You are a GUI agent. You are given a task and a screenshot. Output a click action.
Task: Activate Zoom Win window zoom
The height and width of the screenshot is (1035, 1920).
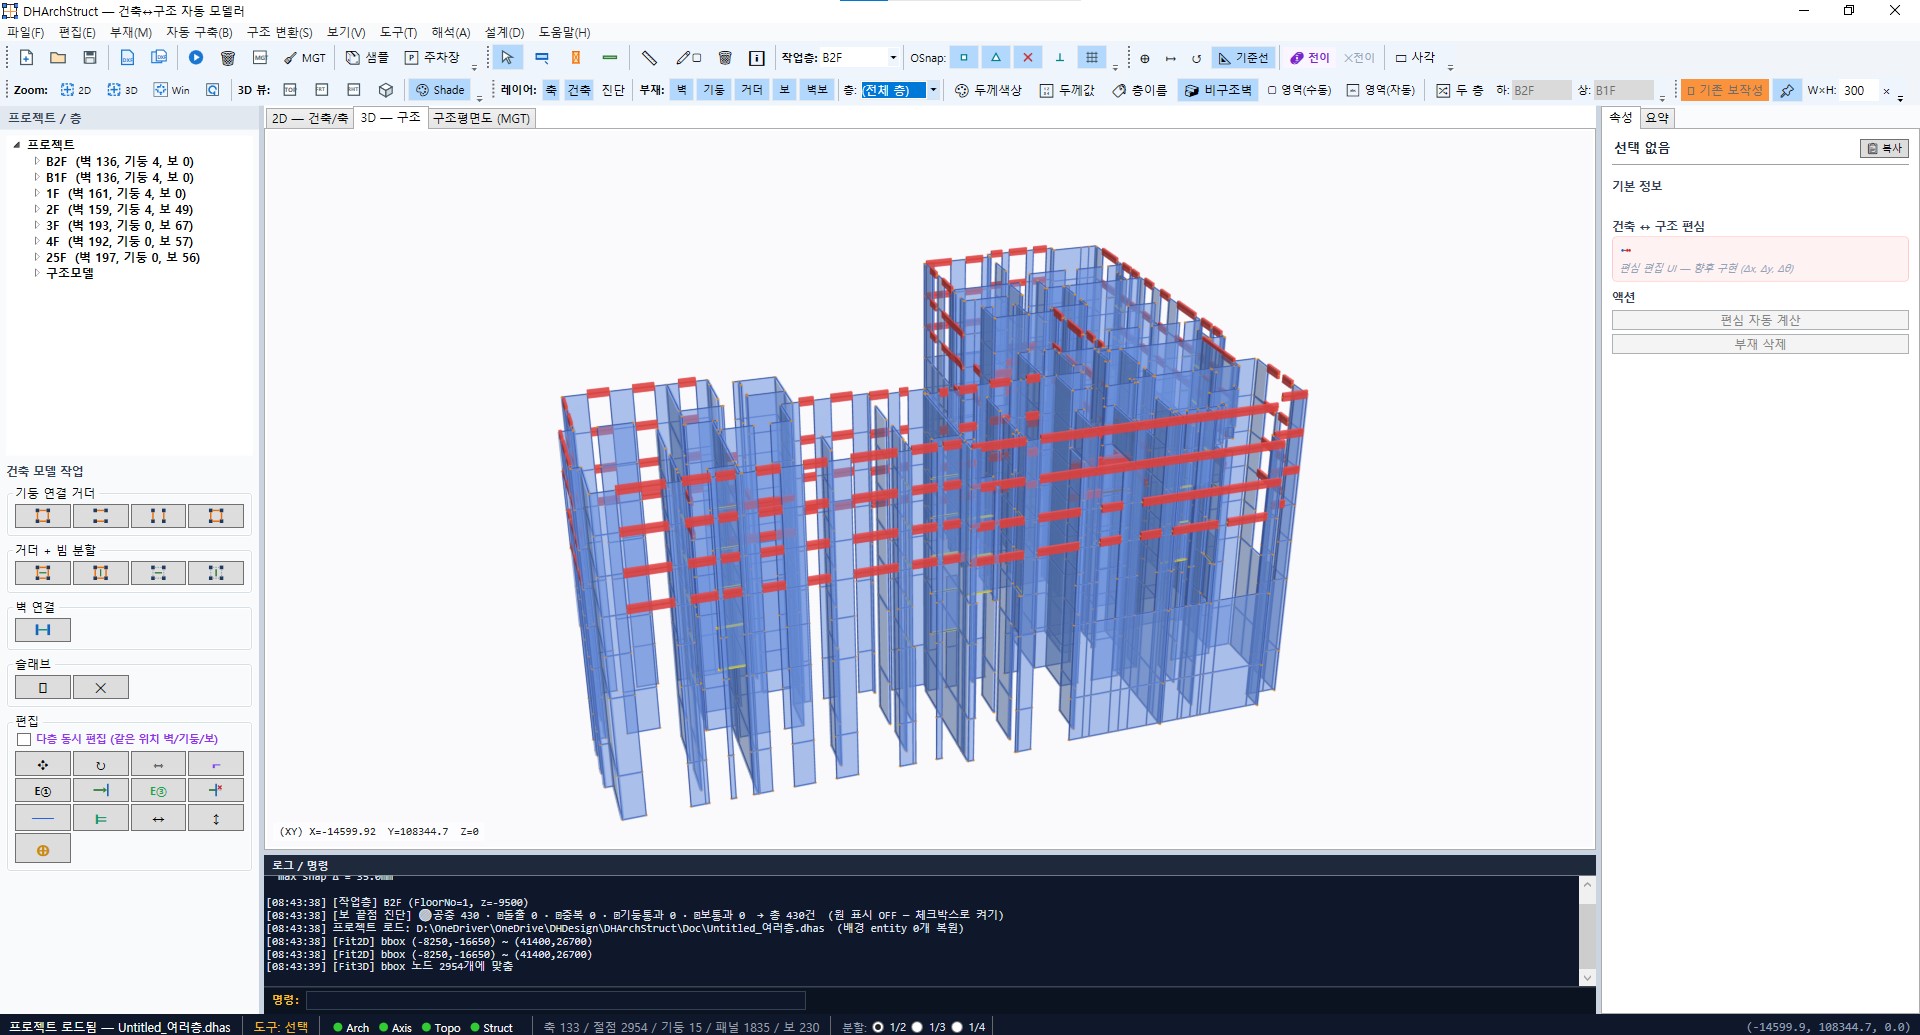click(x=171, y=90)
